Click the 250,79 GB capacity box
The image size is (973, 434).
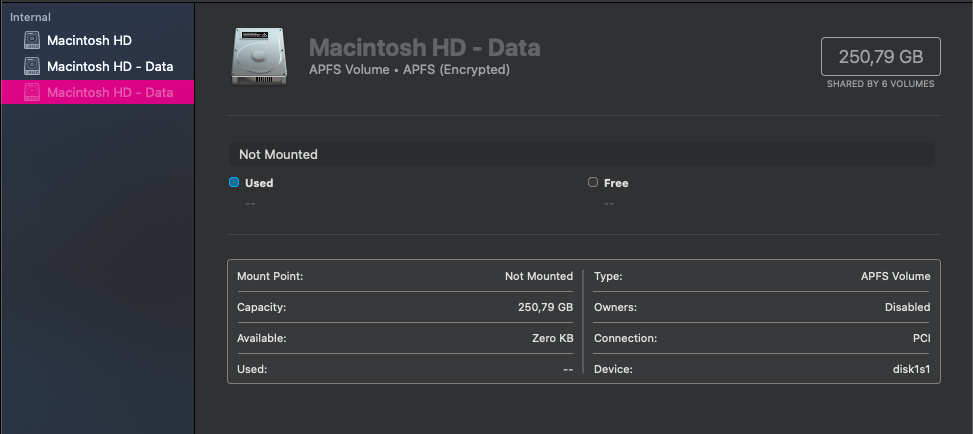[x=880, y=57]
